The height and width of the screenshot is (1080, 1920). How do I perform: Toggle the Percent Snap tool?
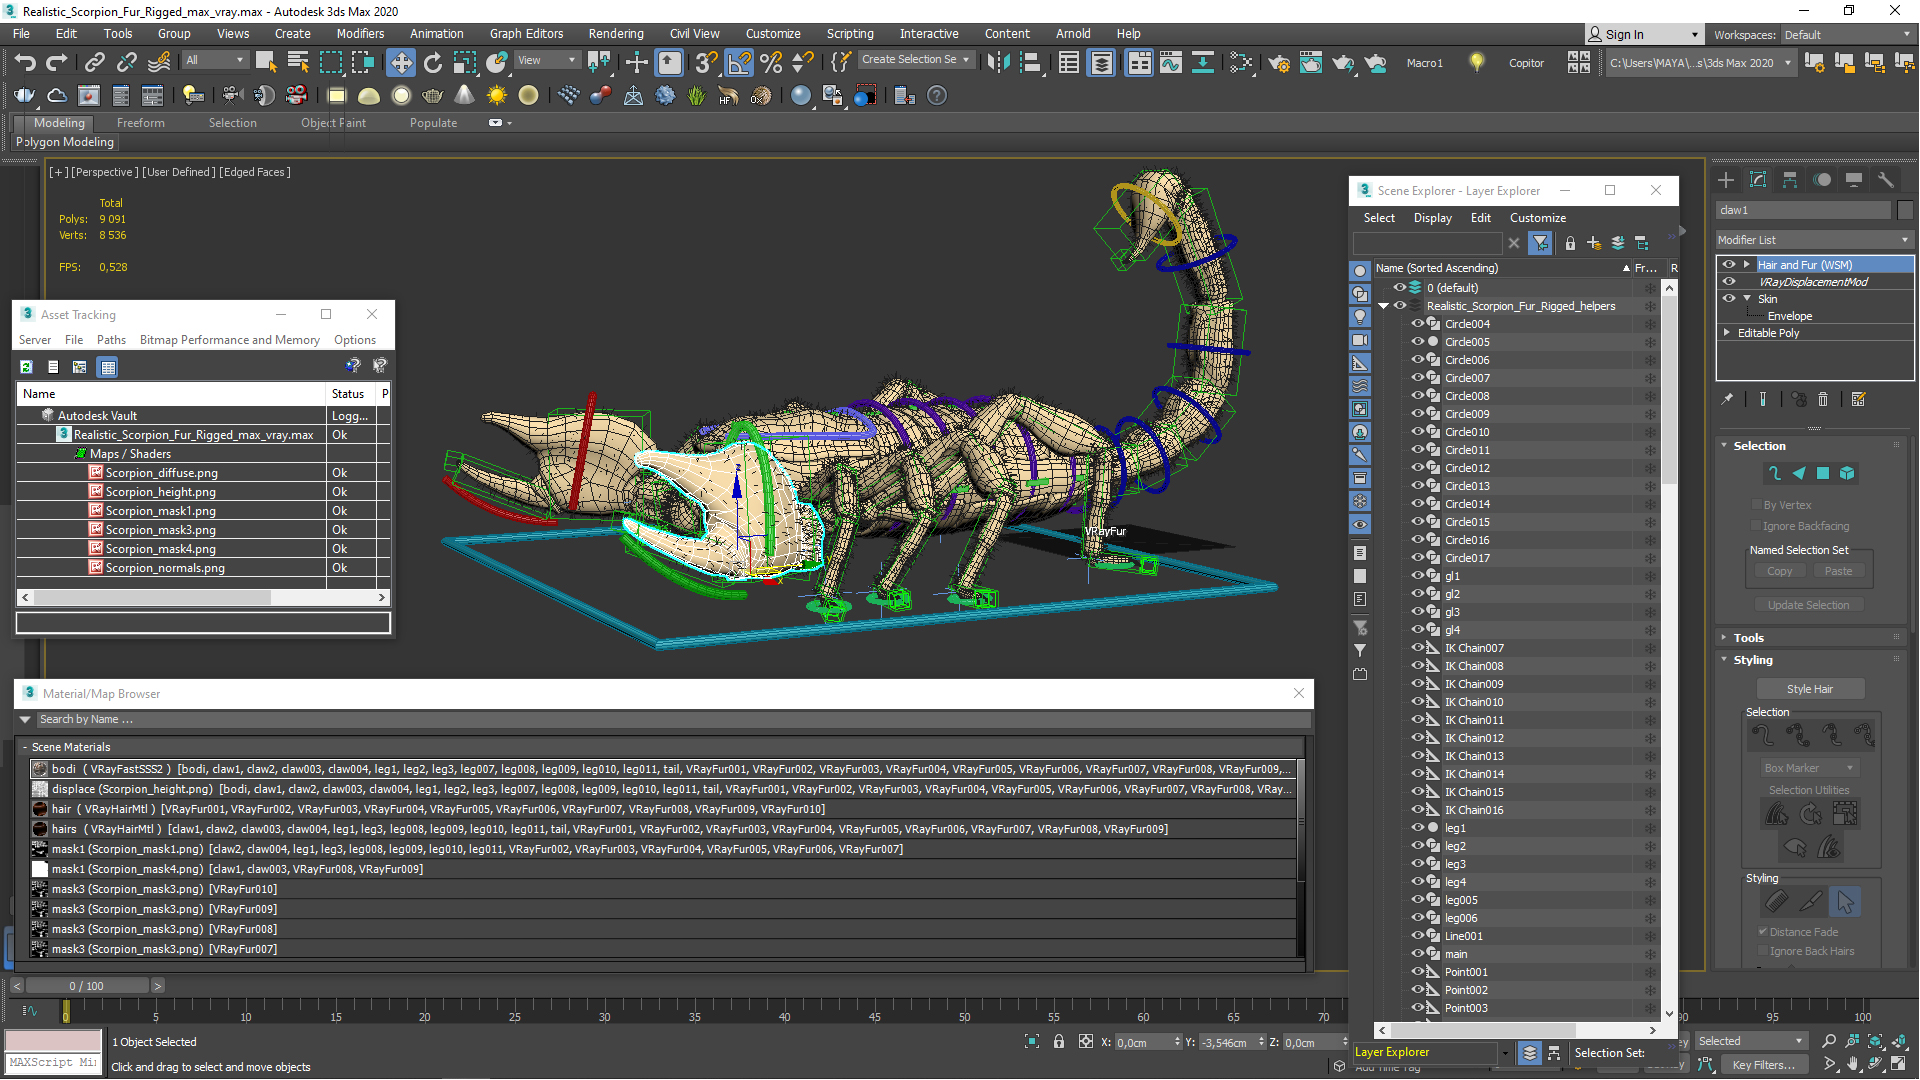click(771, 63)
